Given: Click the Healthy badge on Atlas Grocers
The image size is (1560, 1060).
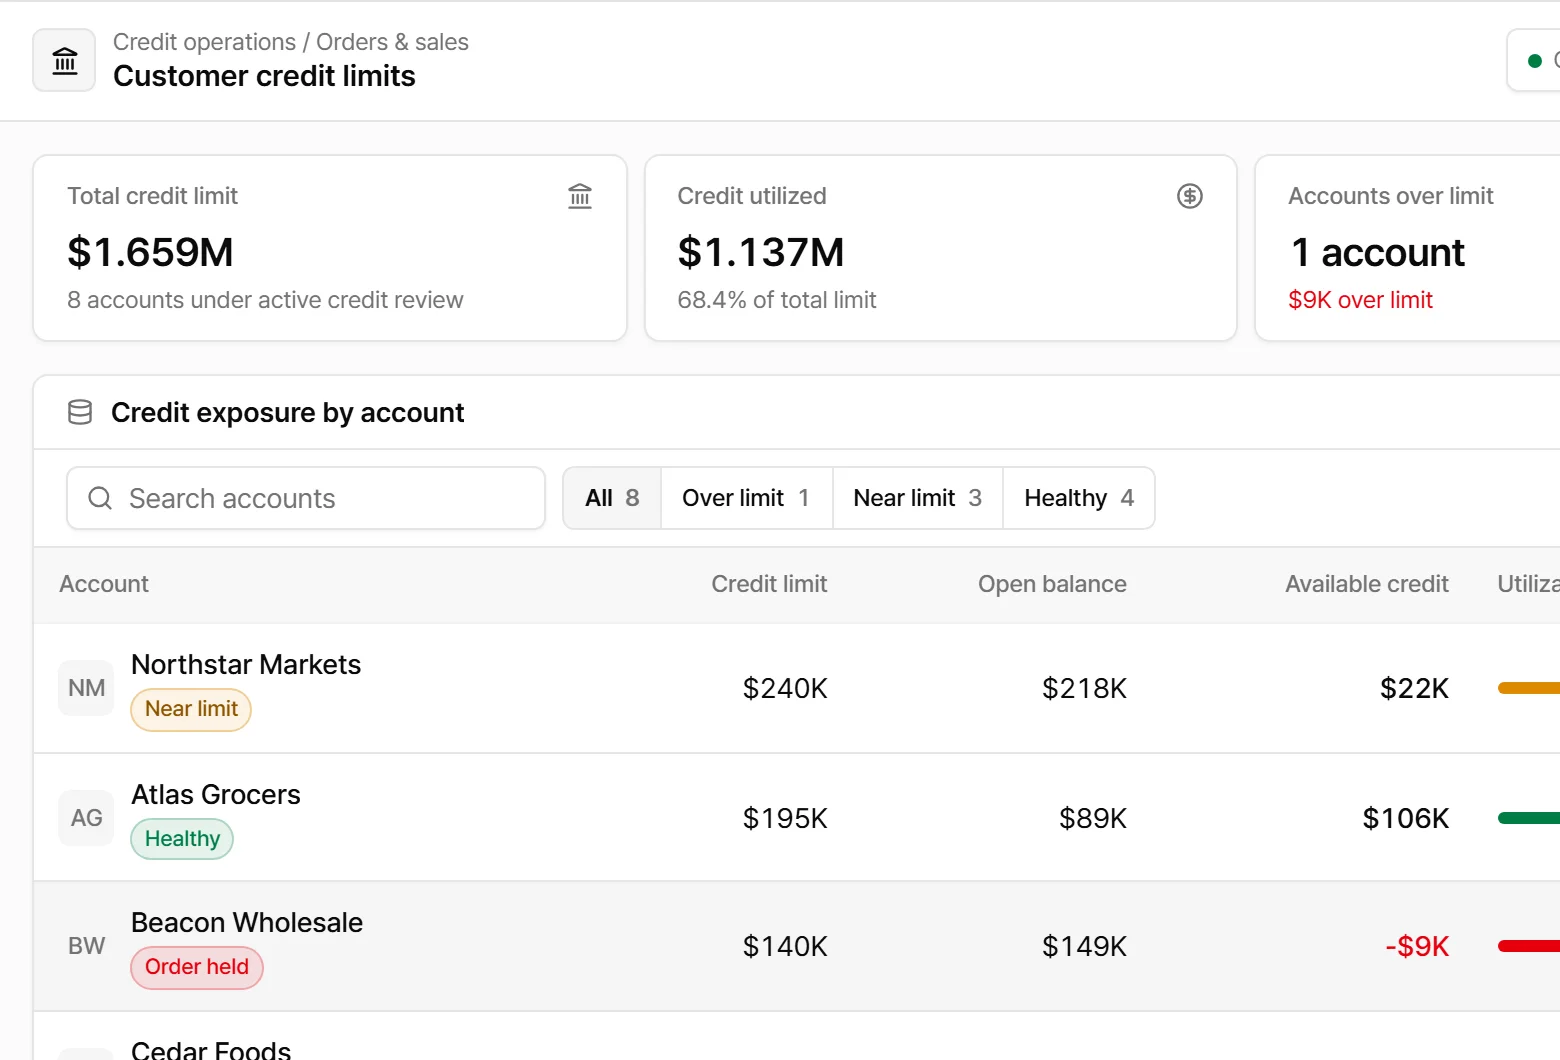Looking at the screenshot, I should (x=182, y=839).
